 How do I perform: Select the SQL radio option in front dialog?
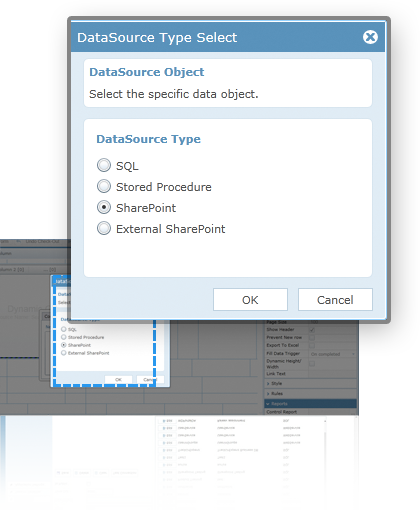(x=104, y=165)
